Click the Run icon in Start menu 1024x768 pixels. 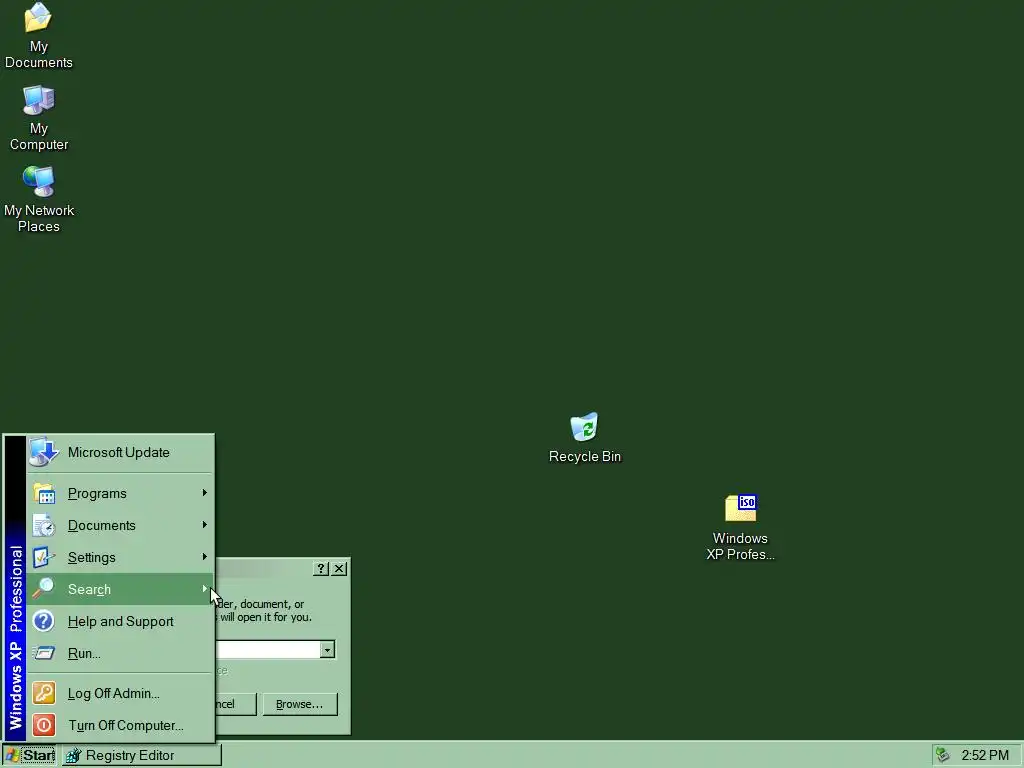coord(44,653)
